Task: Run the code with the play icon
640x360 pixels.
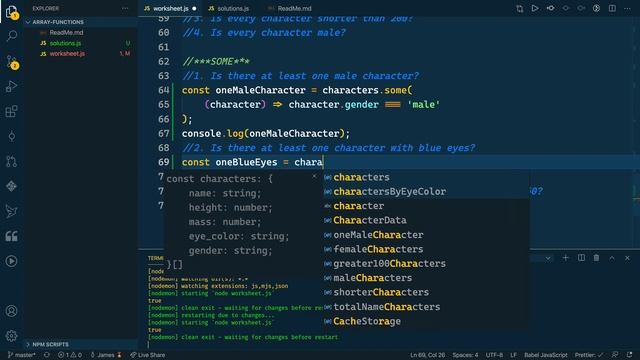Action: tap(535, 8)
